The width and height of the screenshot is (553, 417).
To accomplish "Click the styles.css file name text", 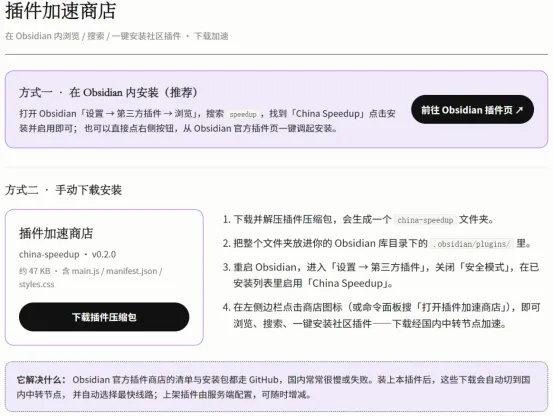I will (37, 284).
